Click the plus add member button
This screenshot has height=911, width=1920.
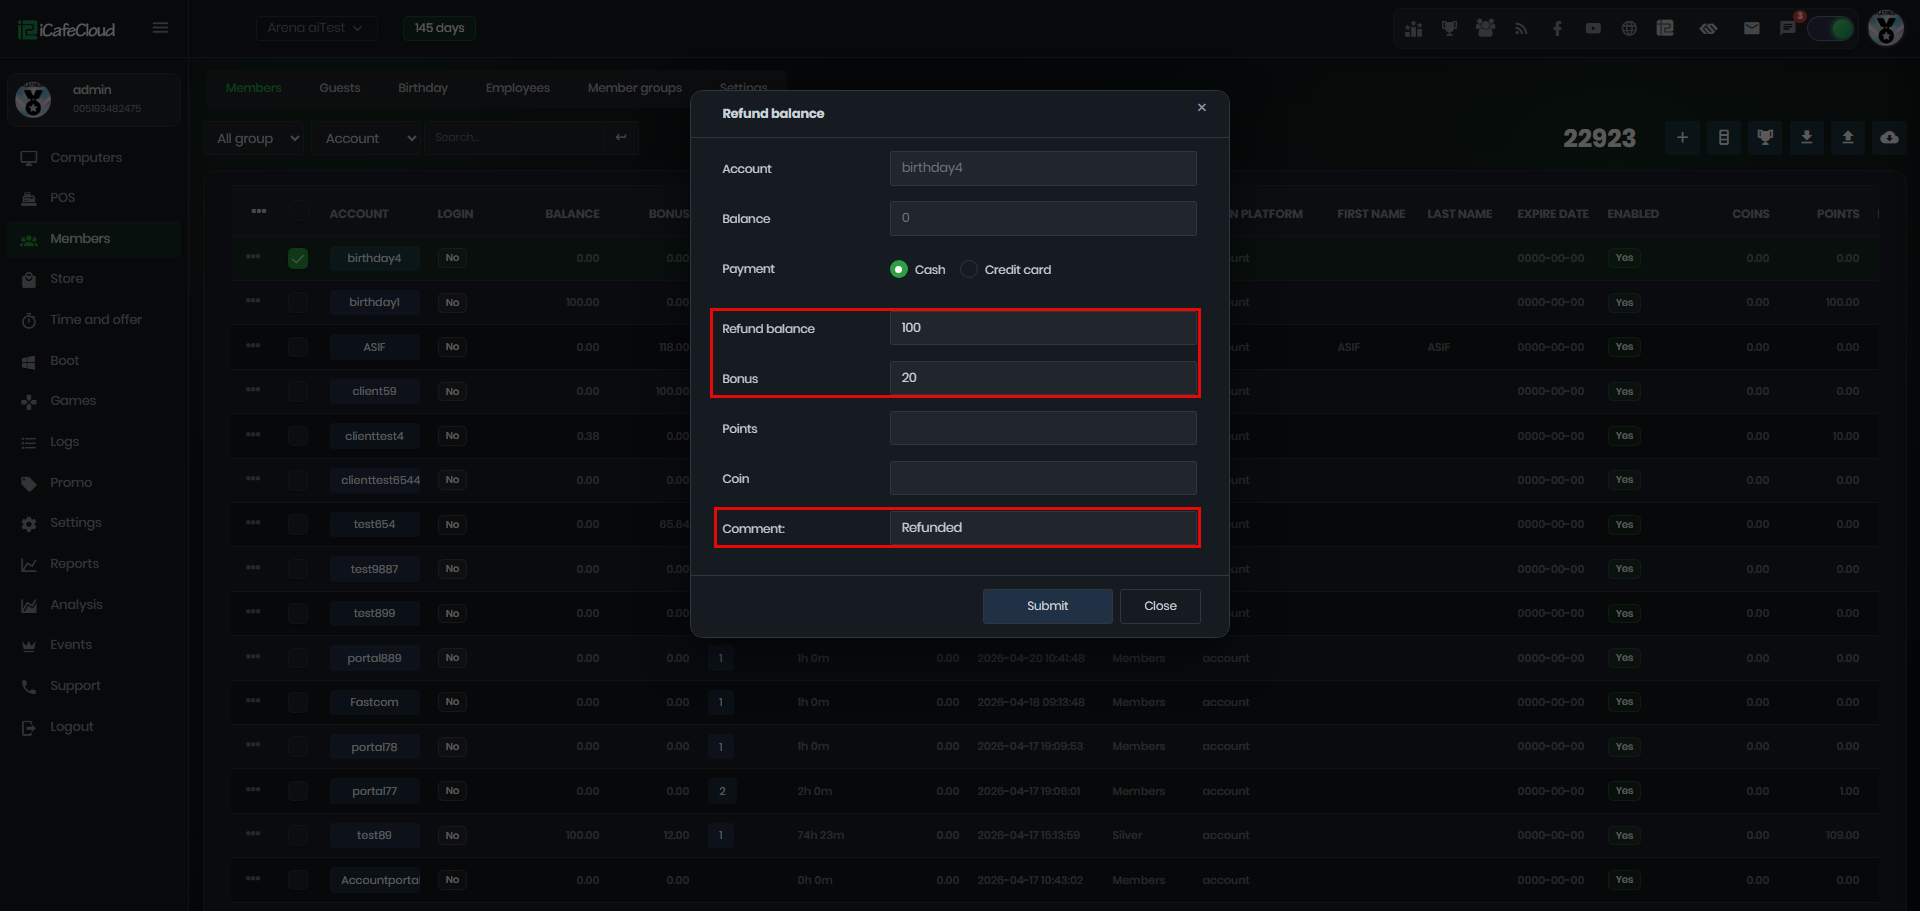tap(1682, 138)
